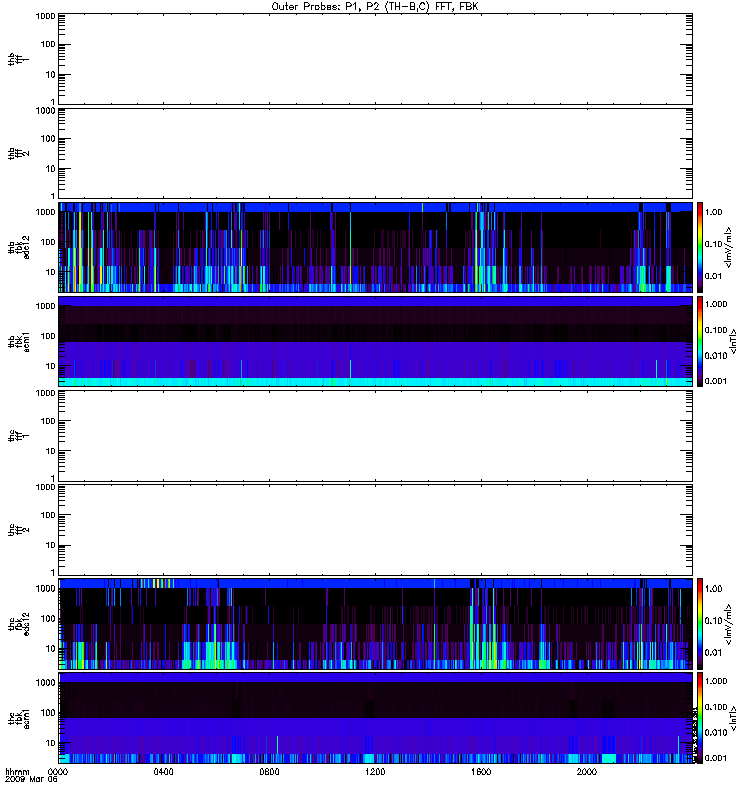Click the <|nT|> unit label beside thc scm1
This screenshot has width=750, height=800.
pyautogui.click(x=734, y=718)
